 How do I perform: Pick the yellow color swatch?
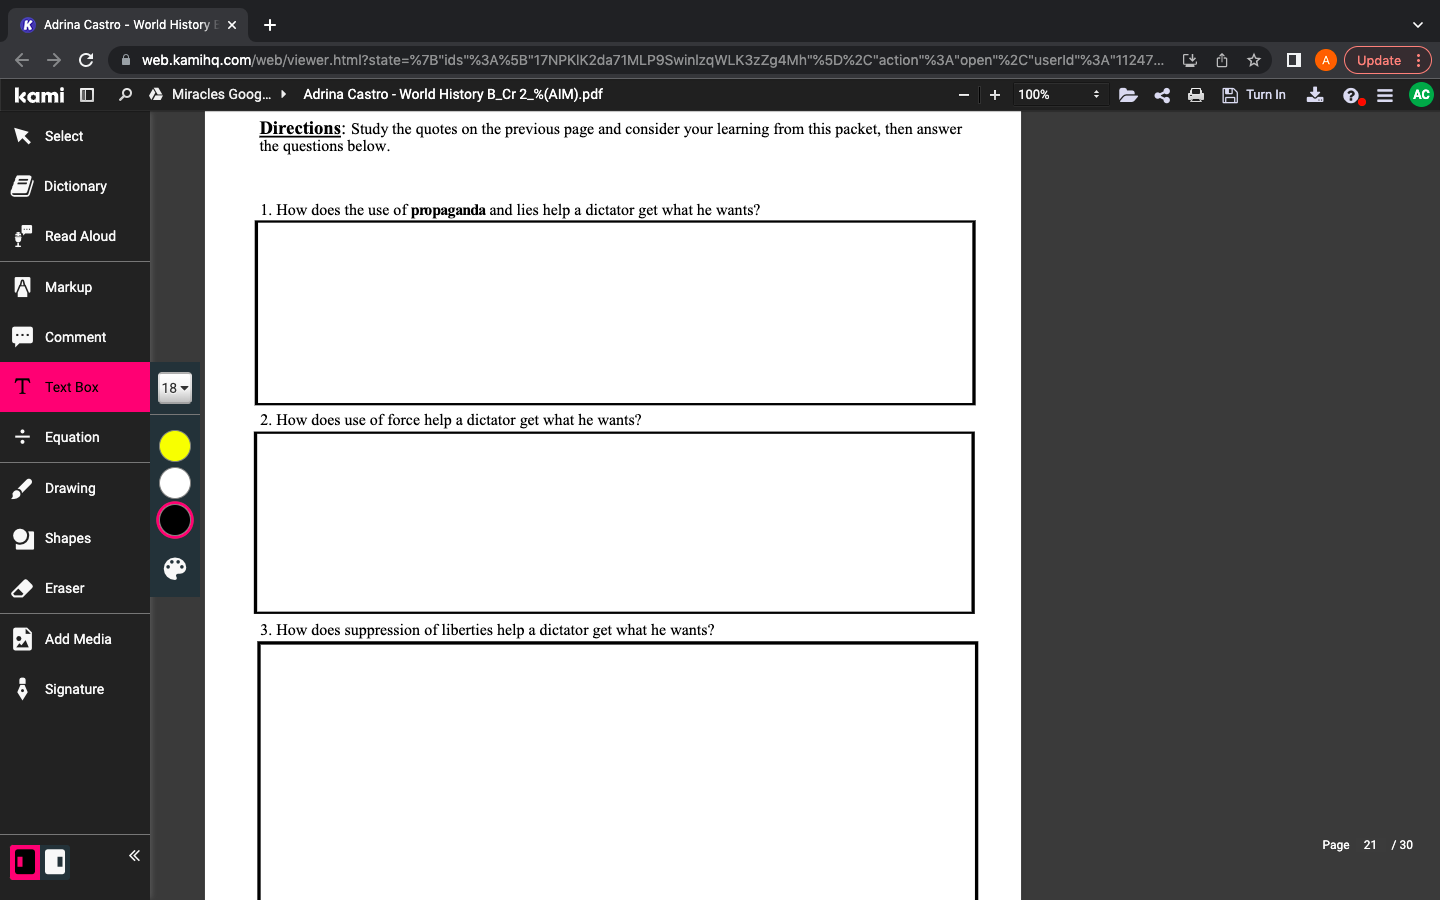point(175,446)
